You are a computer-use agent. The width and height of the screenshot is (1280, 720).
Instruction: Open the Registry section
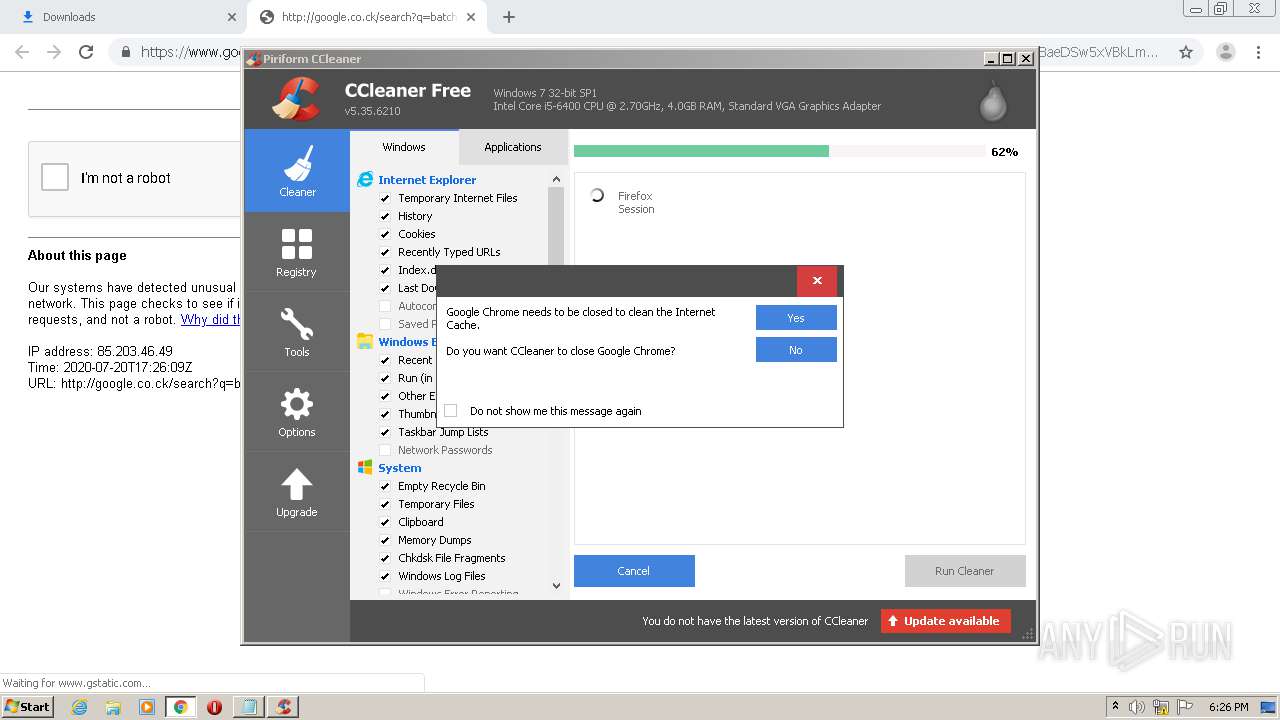[297, 252]
